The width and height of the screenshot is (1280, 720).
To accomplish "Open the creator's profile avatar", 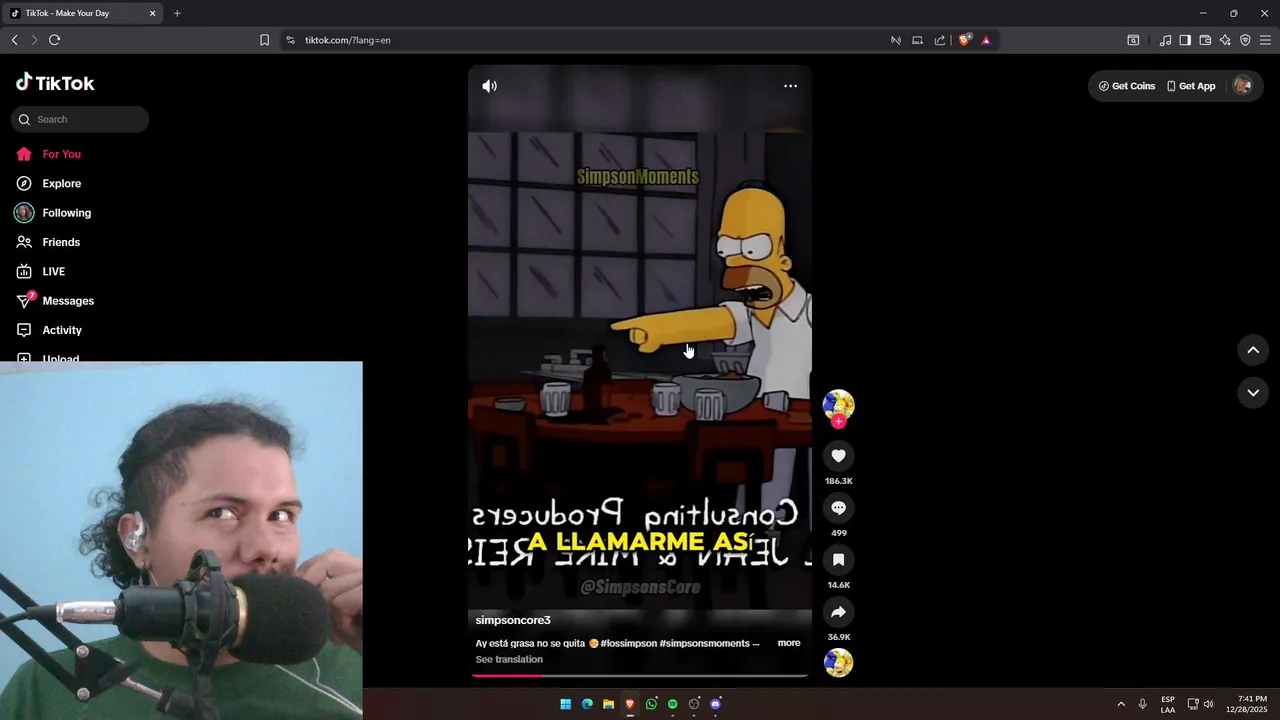I will [838, 404].
